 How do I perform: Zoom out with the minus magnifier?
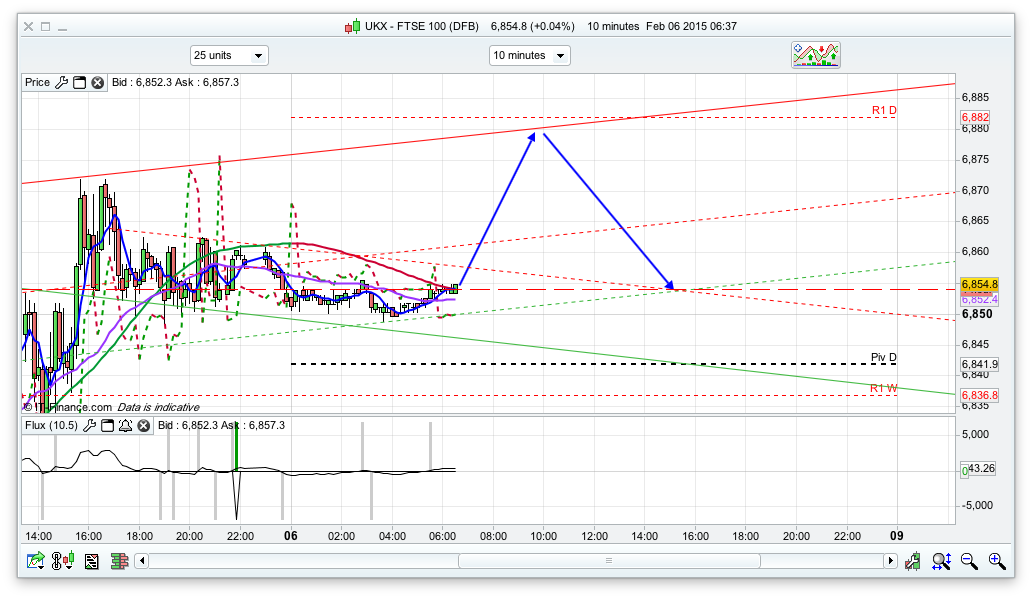coord(968,562)
